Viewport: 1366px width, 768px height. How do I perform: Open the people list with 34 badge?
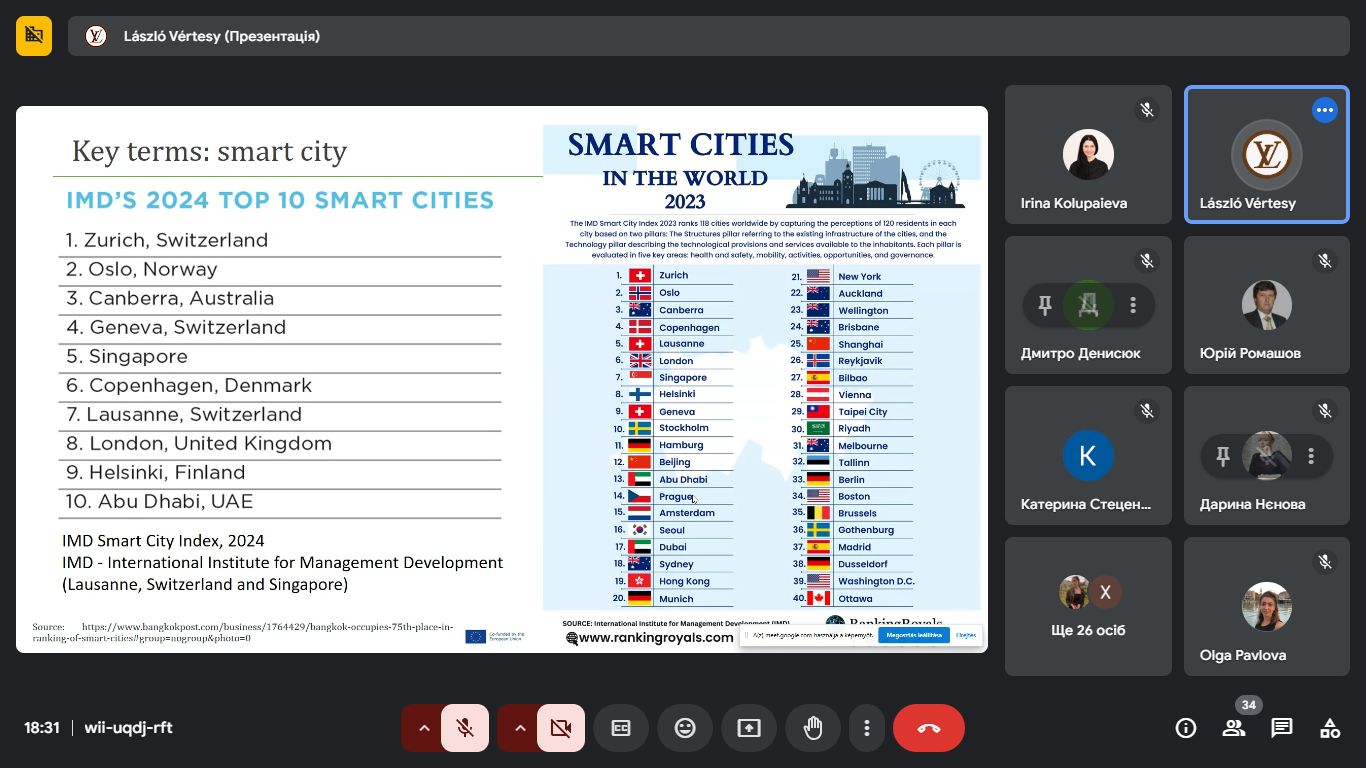tap(1234, 728)
